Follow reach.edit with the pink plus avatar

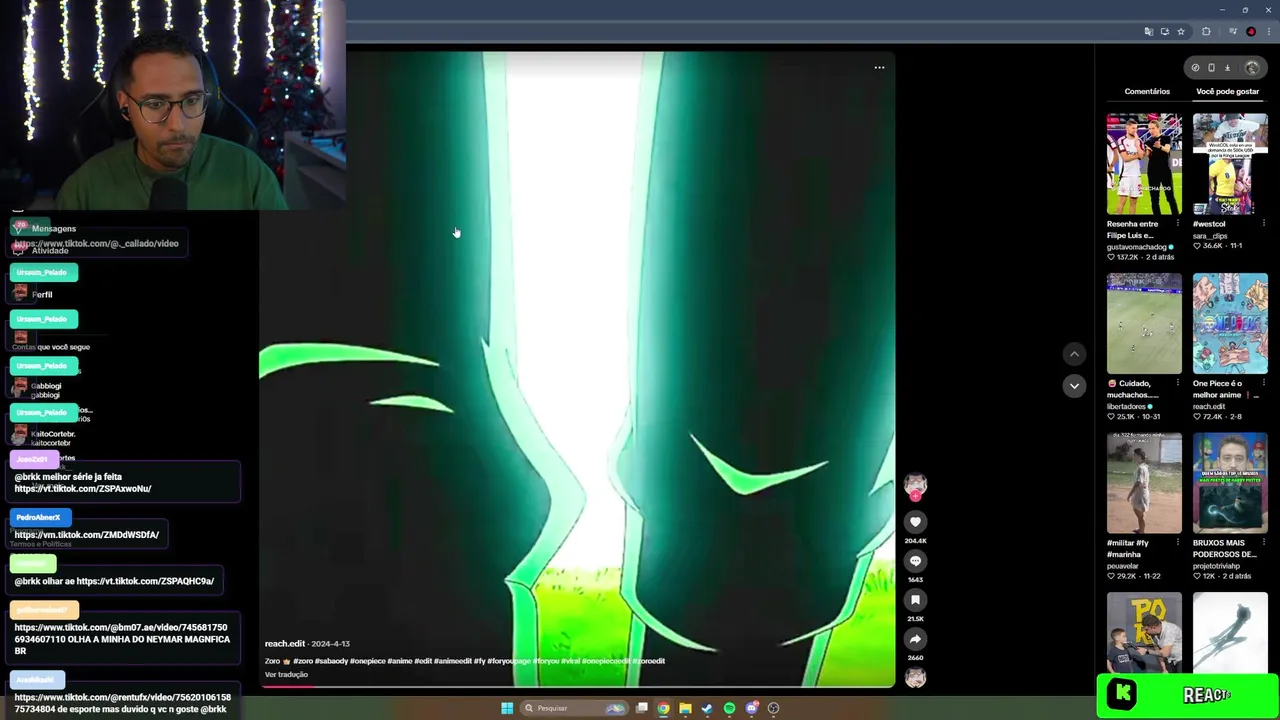915,487
